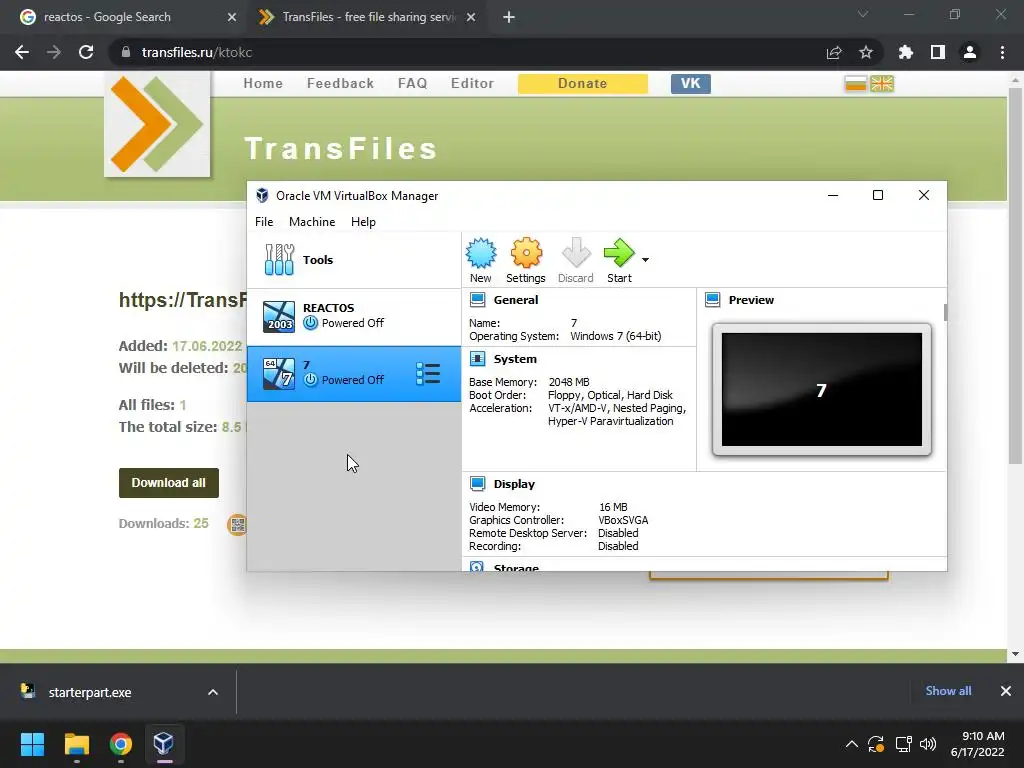This screenshot has height=768, width=1024.
Task: Click the Display section header
Action: coord(514,484)
